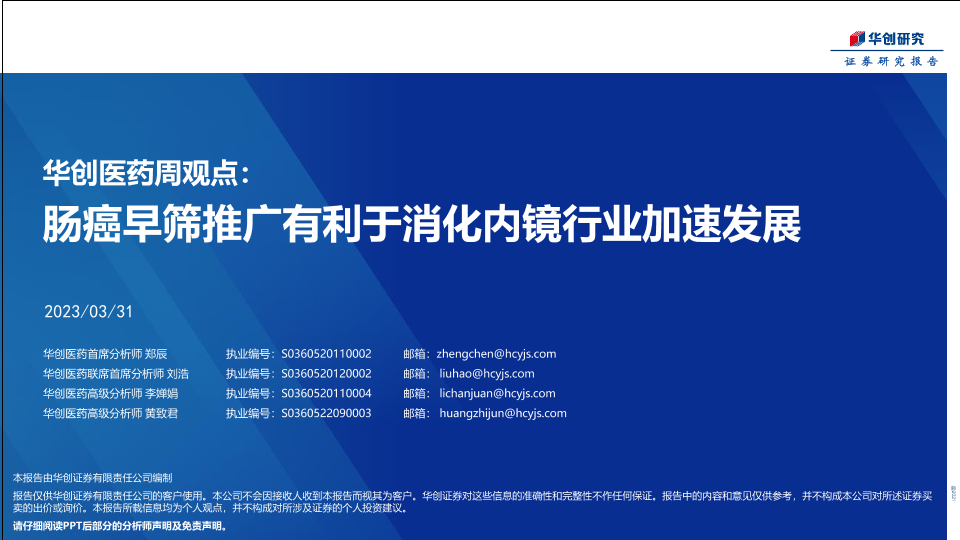Screen dimensions: 960x540
Task: Select analyst name 黄致君 line
Action: tap(110, 413)
